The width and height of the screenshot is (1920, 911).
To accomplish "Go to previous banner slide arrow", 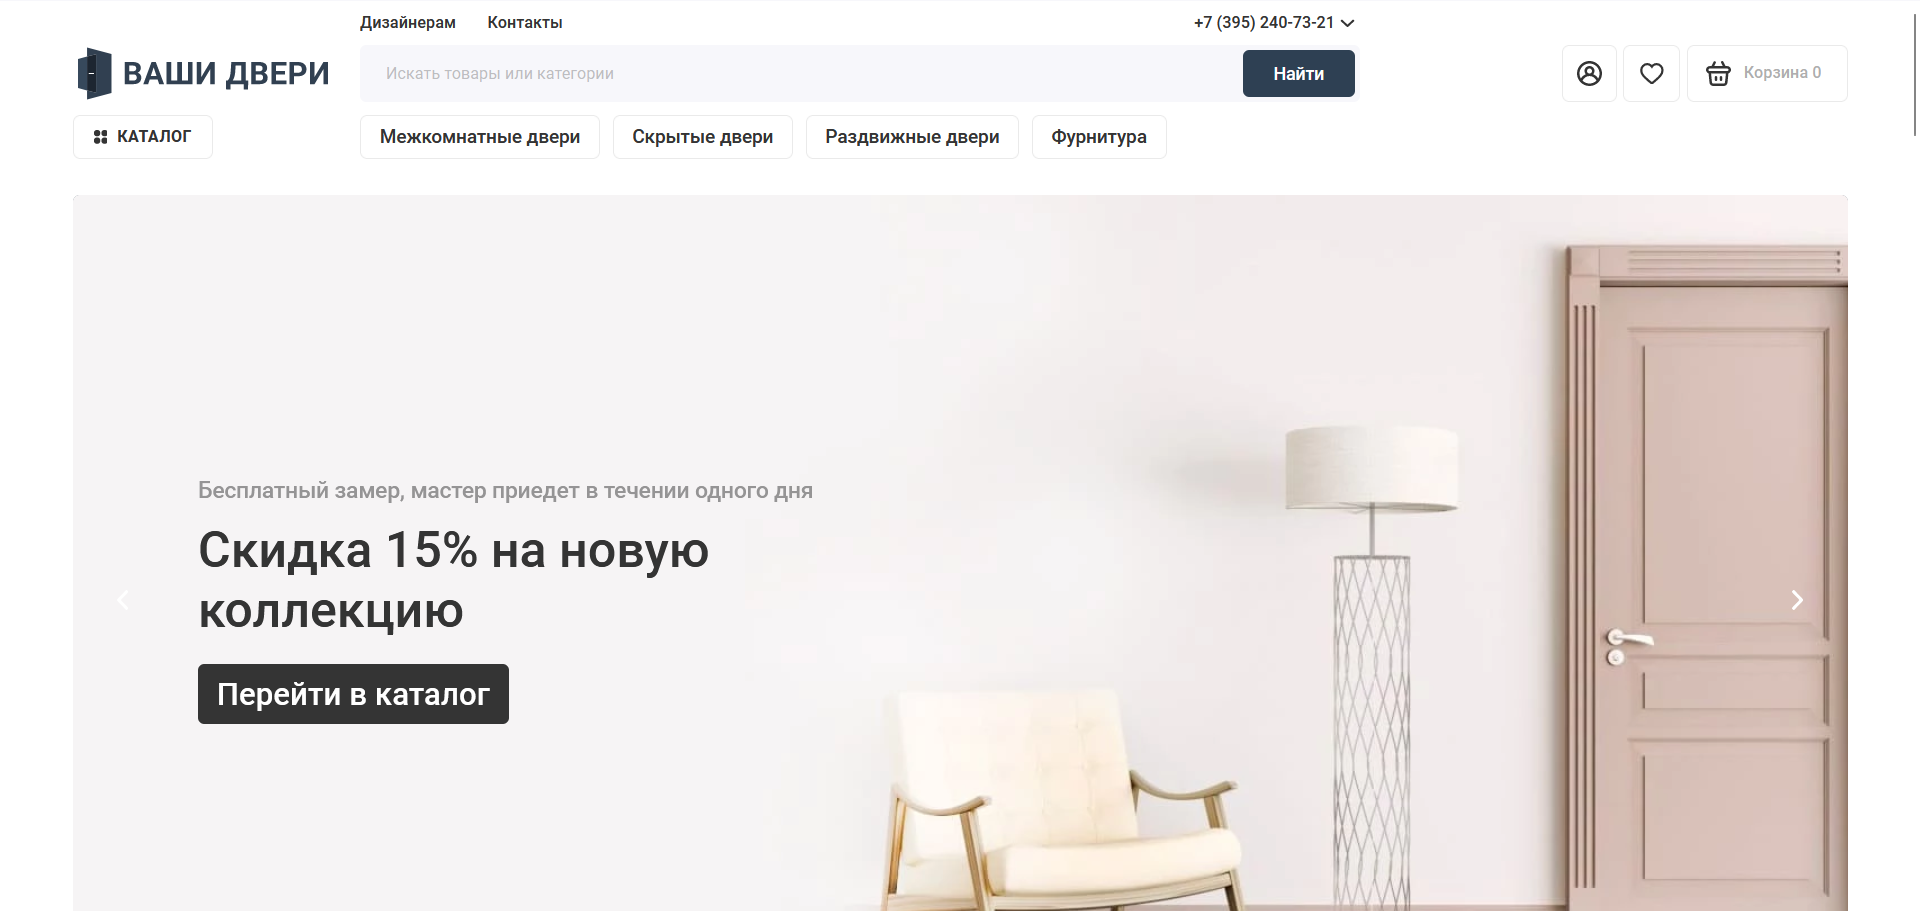I will (123, 600).
